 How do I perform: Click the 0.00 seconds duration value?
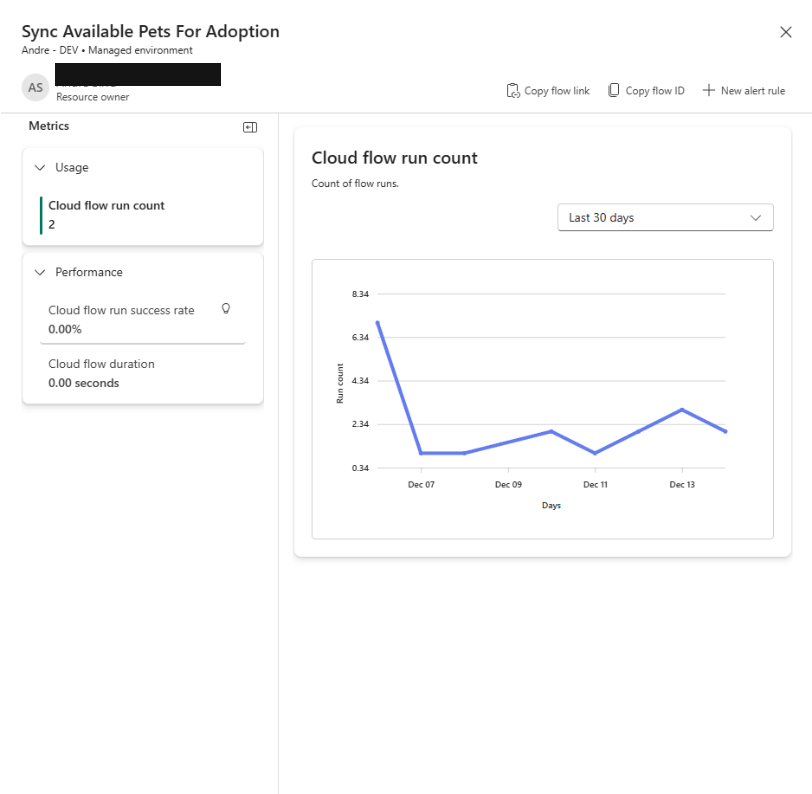pos(83,383)
